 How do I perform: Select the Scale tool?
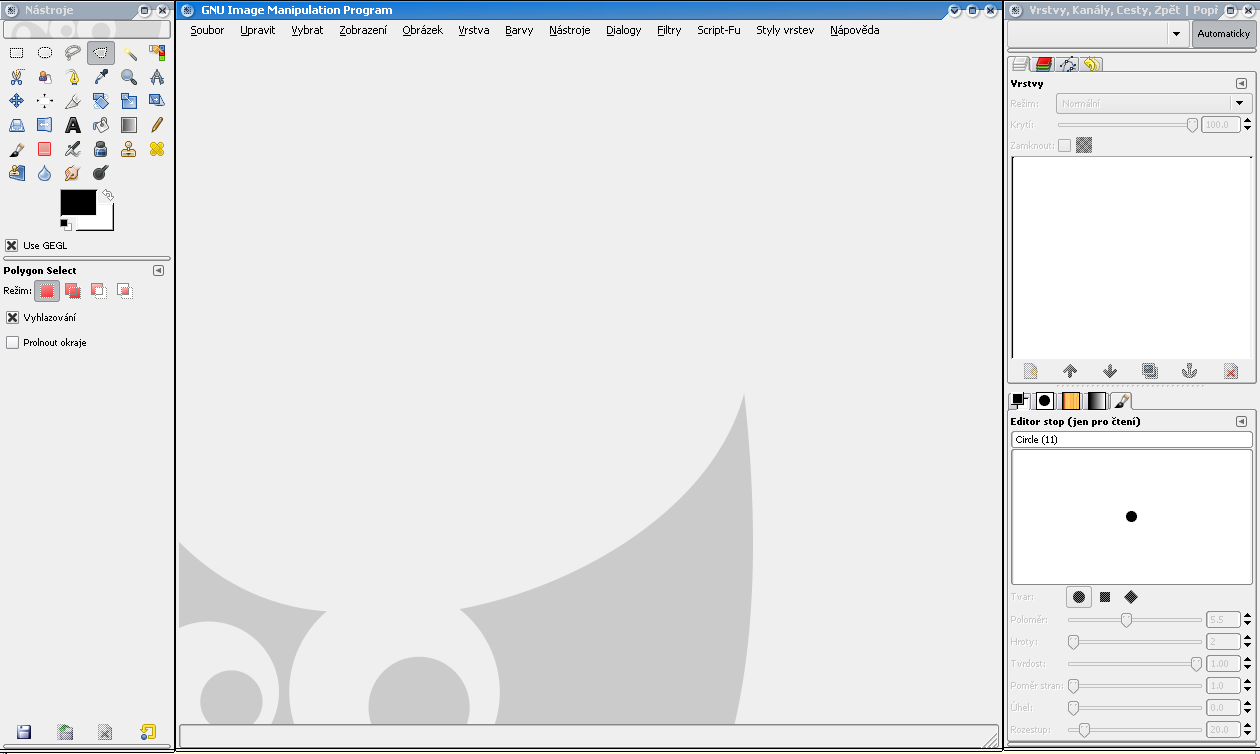click(129, 101)
